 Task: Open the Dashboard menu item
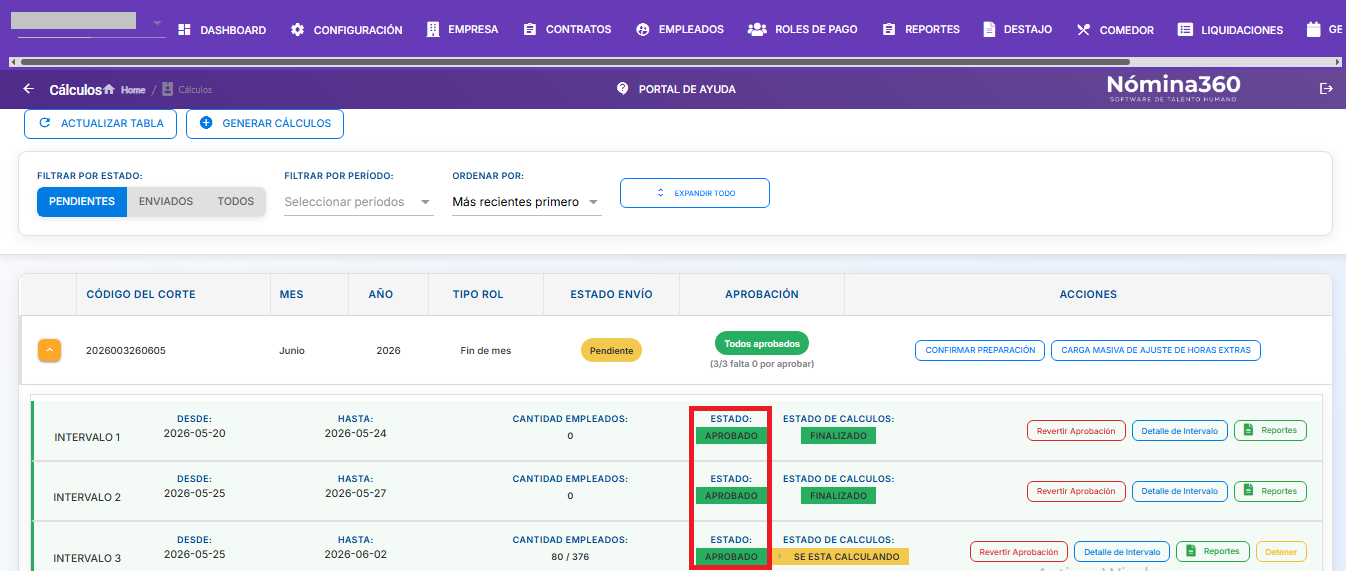click(221, 30)
